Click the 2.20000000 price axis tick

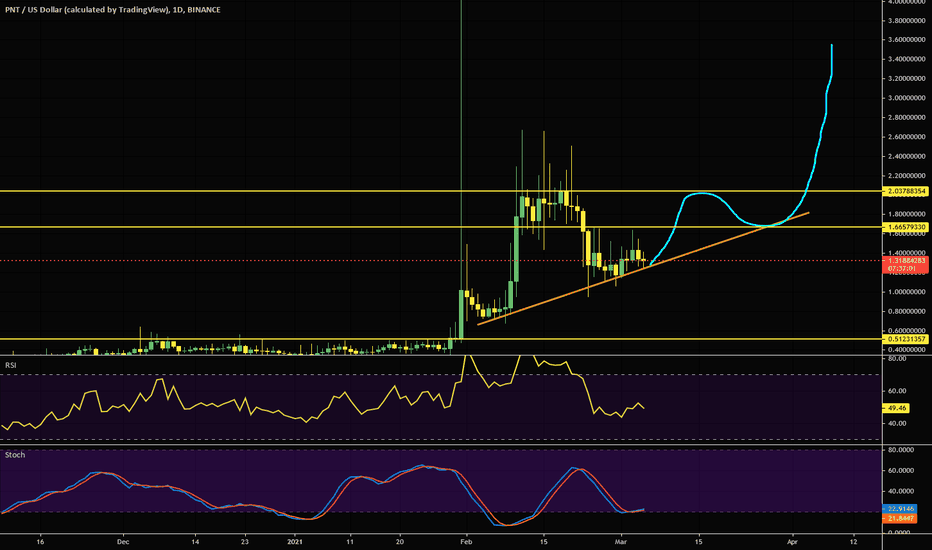pos(906,176)
